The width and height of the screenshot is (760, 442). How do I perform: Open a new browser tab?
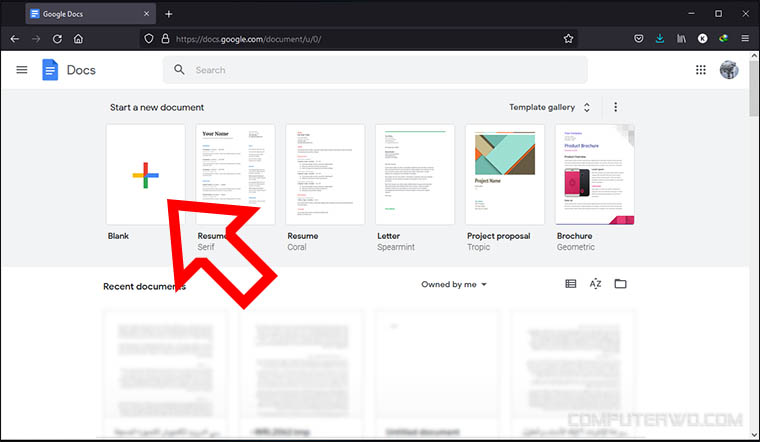[169, 14]
